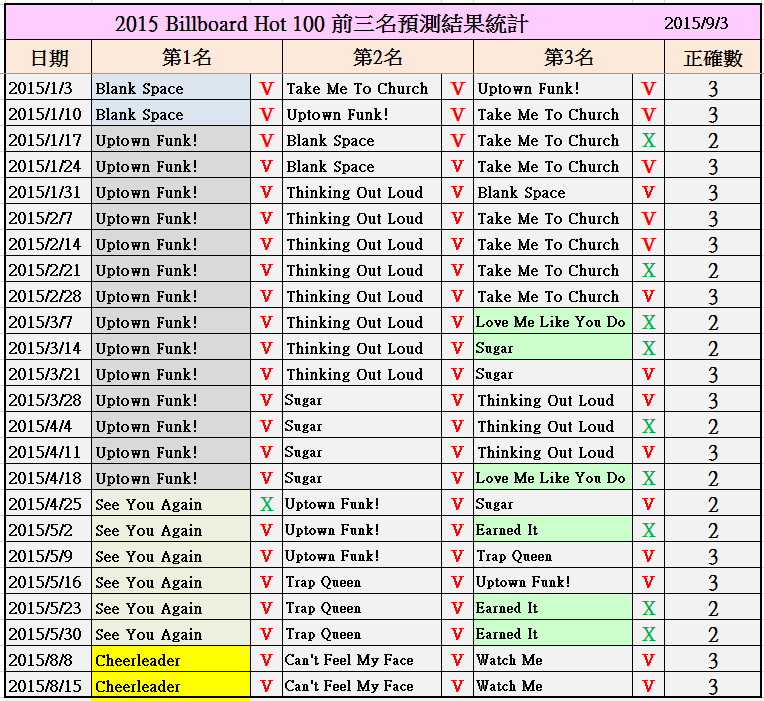Screen dimensions: 764x701
Task: Click the green X in the 2015/5/23 row
Action: pos(649,608)
